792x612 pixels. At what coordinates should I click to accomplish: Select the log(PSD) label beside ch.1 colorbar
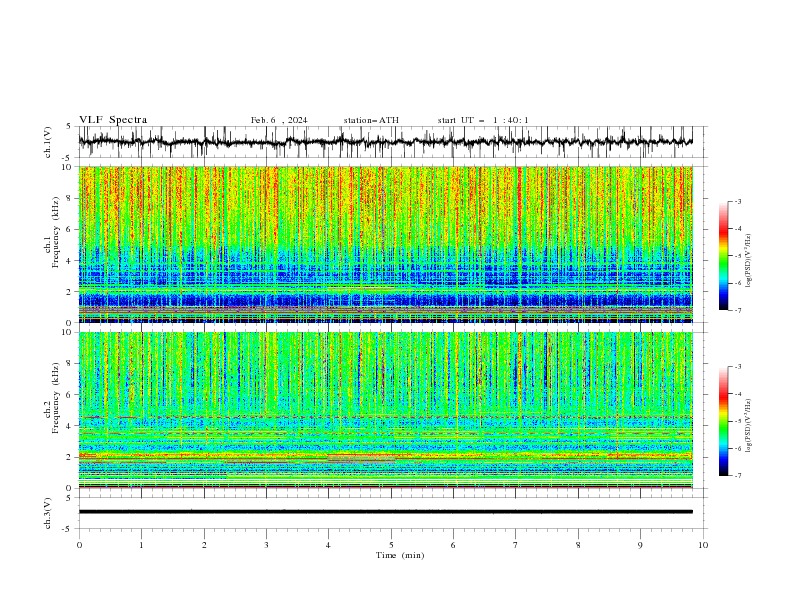pyautogui.click(x=748, y=261)
